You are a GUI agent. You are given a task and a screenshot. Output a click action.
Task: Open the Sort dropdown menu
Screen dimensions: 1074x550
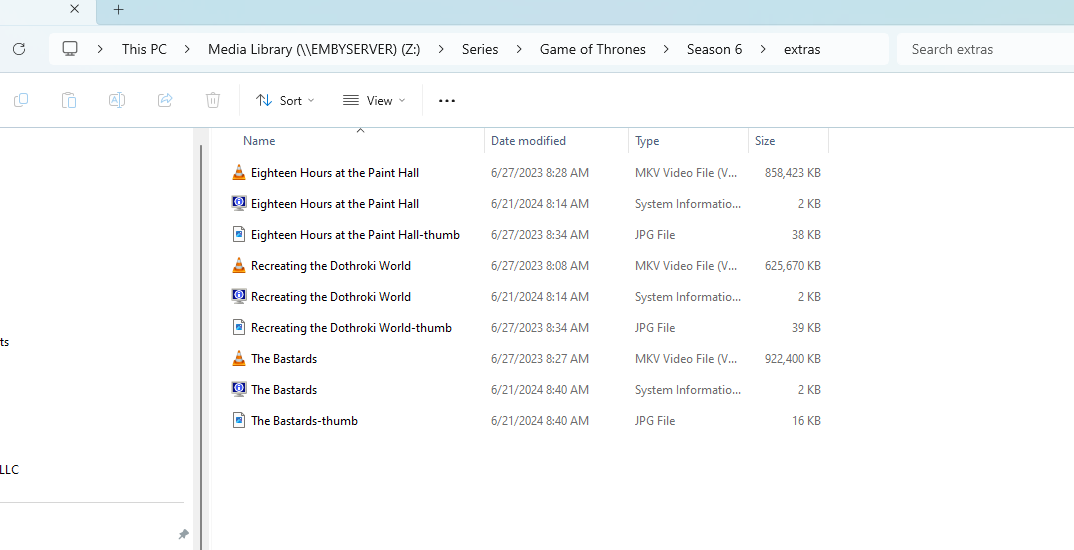[x=285, y=100]
